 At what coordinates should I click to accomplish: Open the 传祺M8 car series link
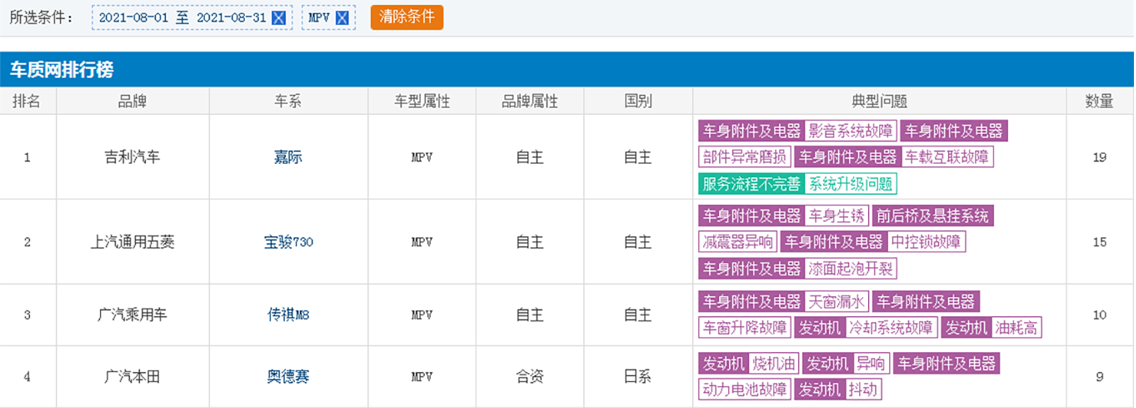click(x=288, y=315)
